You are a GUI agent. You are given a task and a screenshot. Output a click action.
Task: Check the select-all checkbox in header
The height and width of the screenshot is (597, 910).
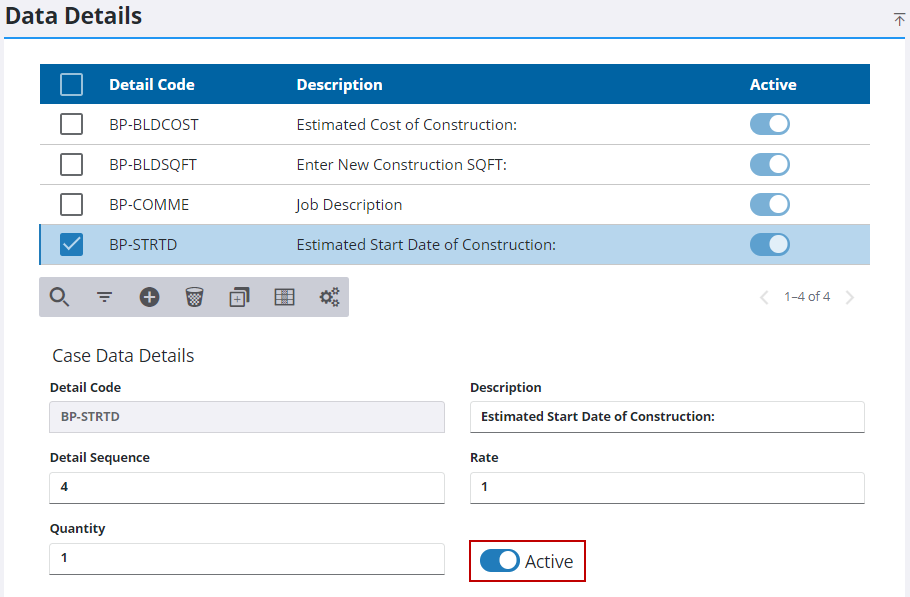71,85
